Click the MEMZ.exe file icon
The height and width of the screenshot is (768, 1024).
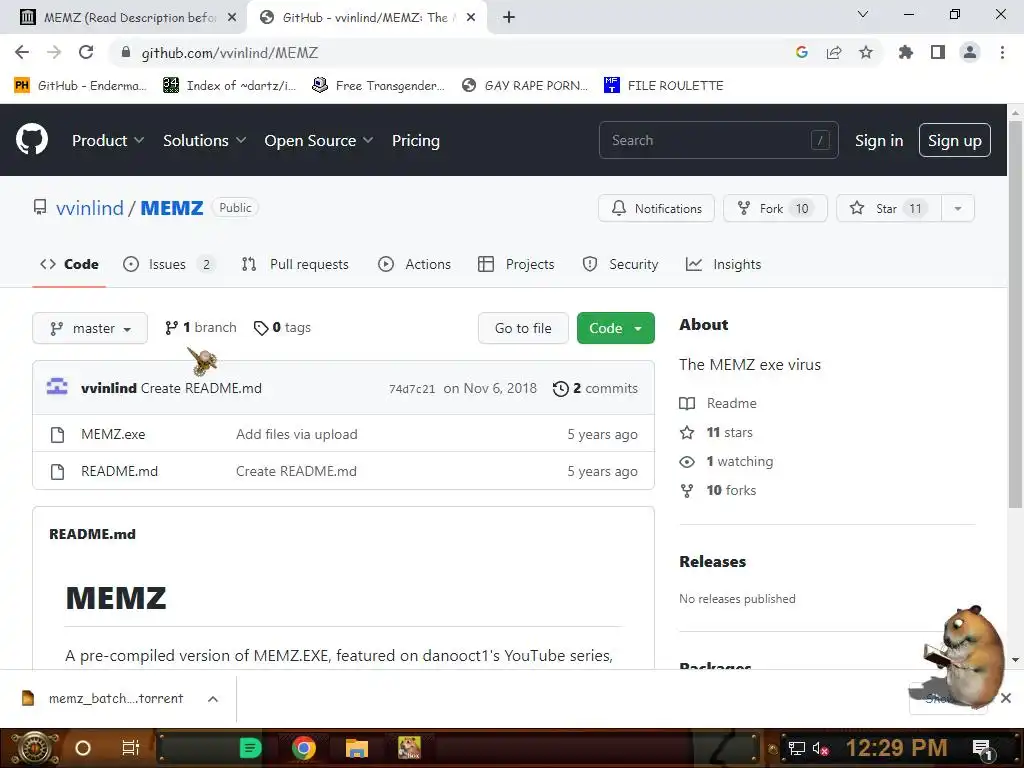click(x=57, y=434)
